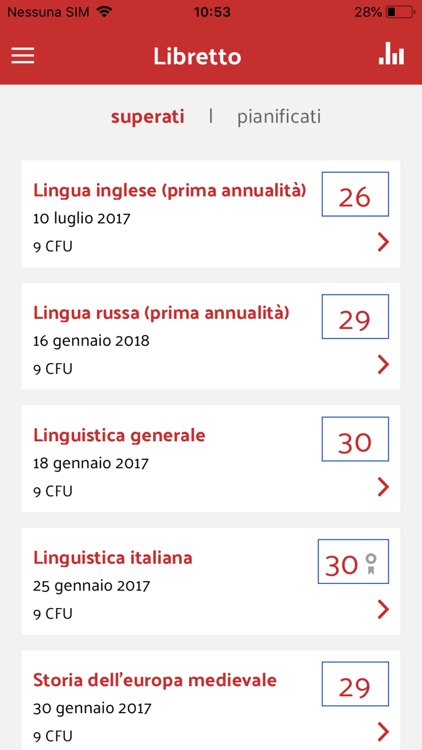Image resolution: width=422 pixels, height=750 pixels.
Task: Tap the grade 26 box
Action: 355,194
